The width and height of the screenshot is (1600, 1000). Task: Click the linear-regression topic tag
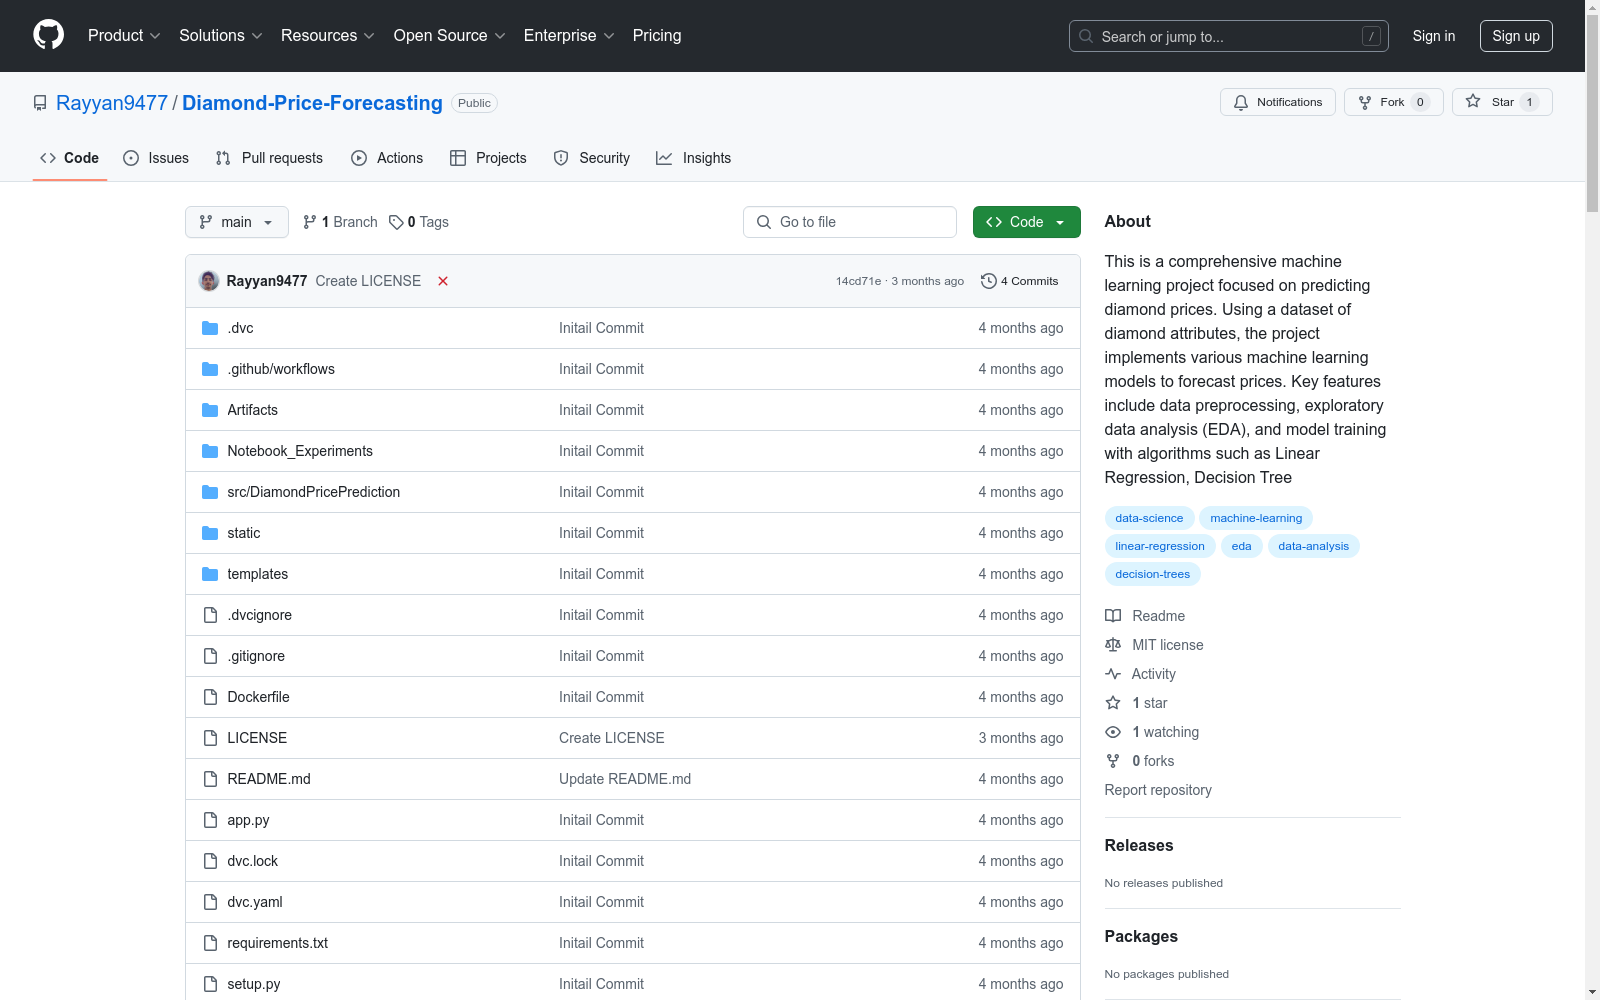(x=1160, y=546)
